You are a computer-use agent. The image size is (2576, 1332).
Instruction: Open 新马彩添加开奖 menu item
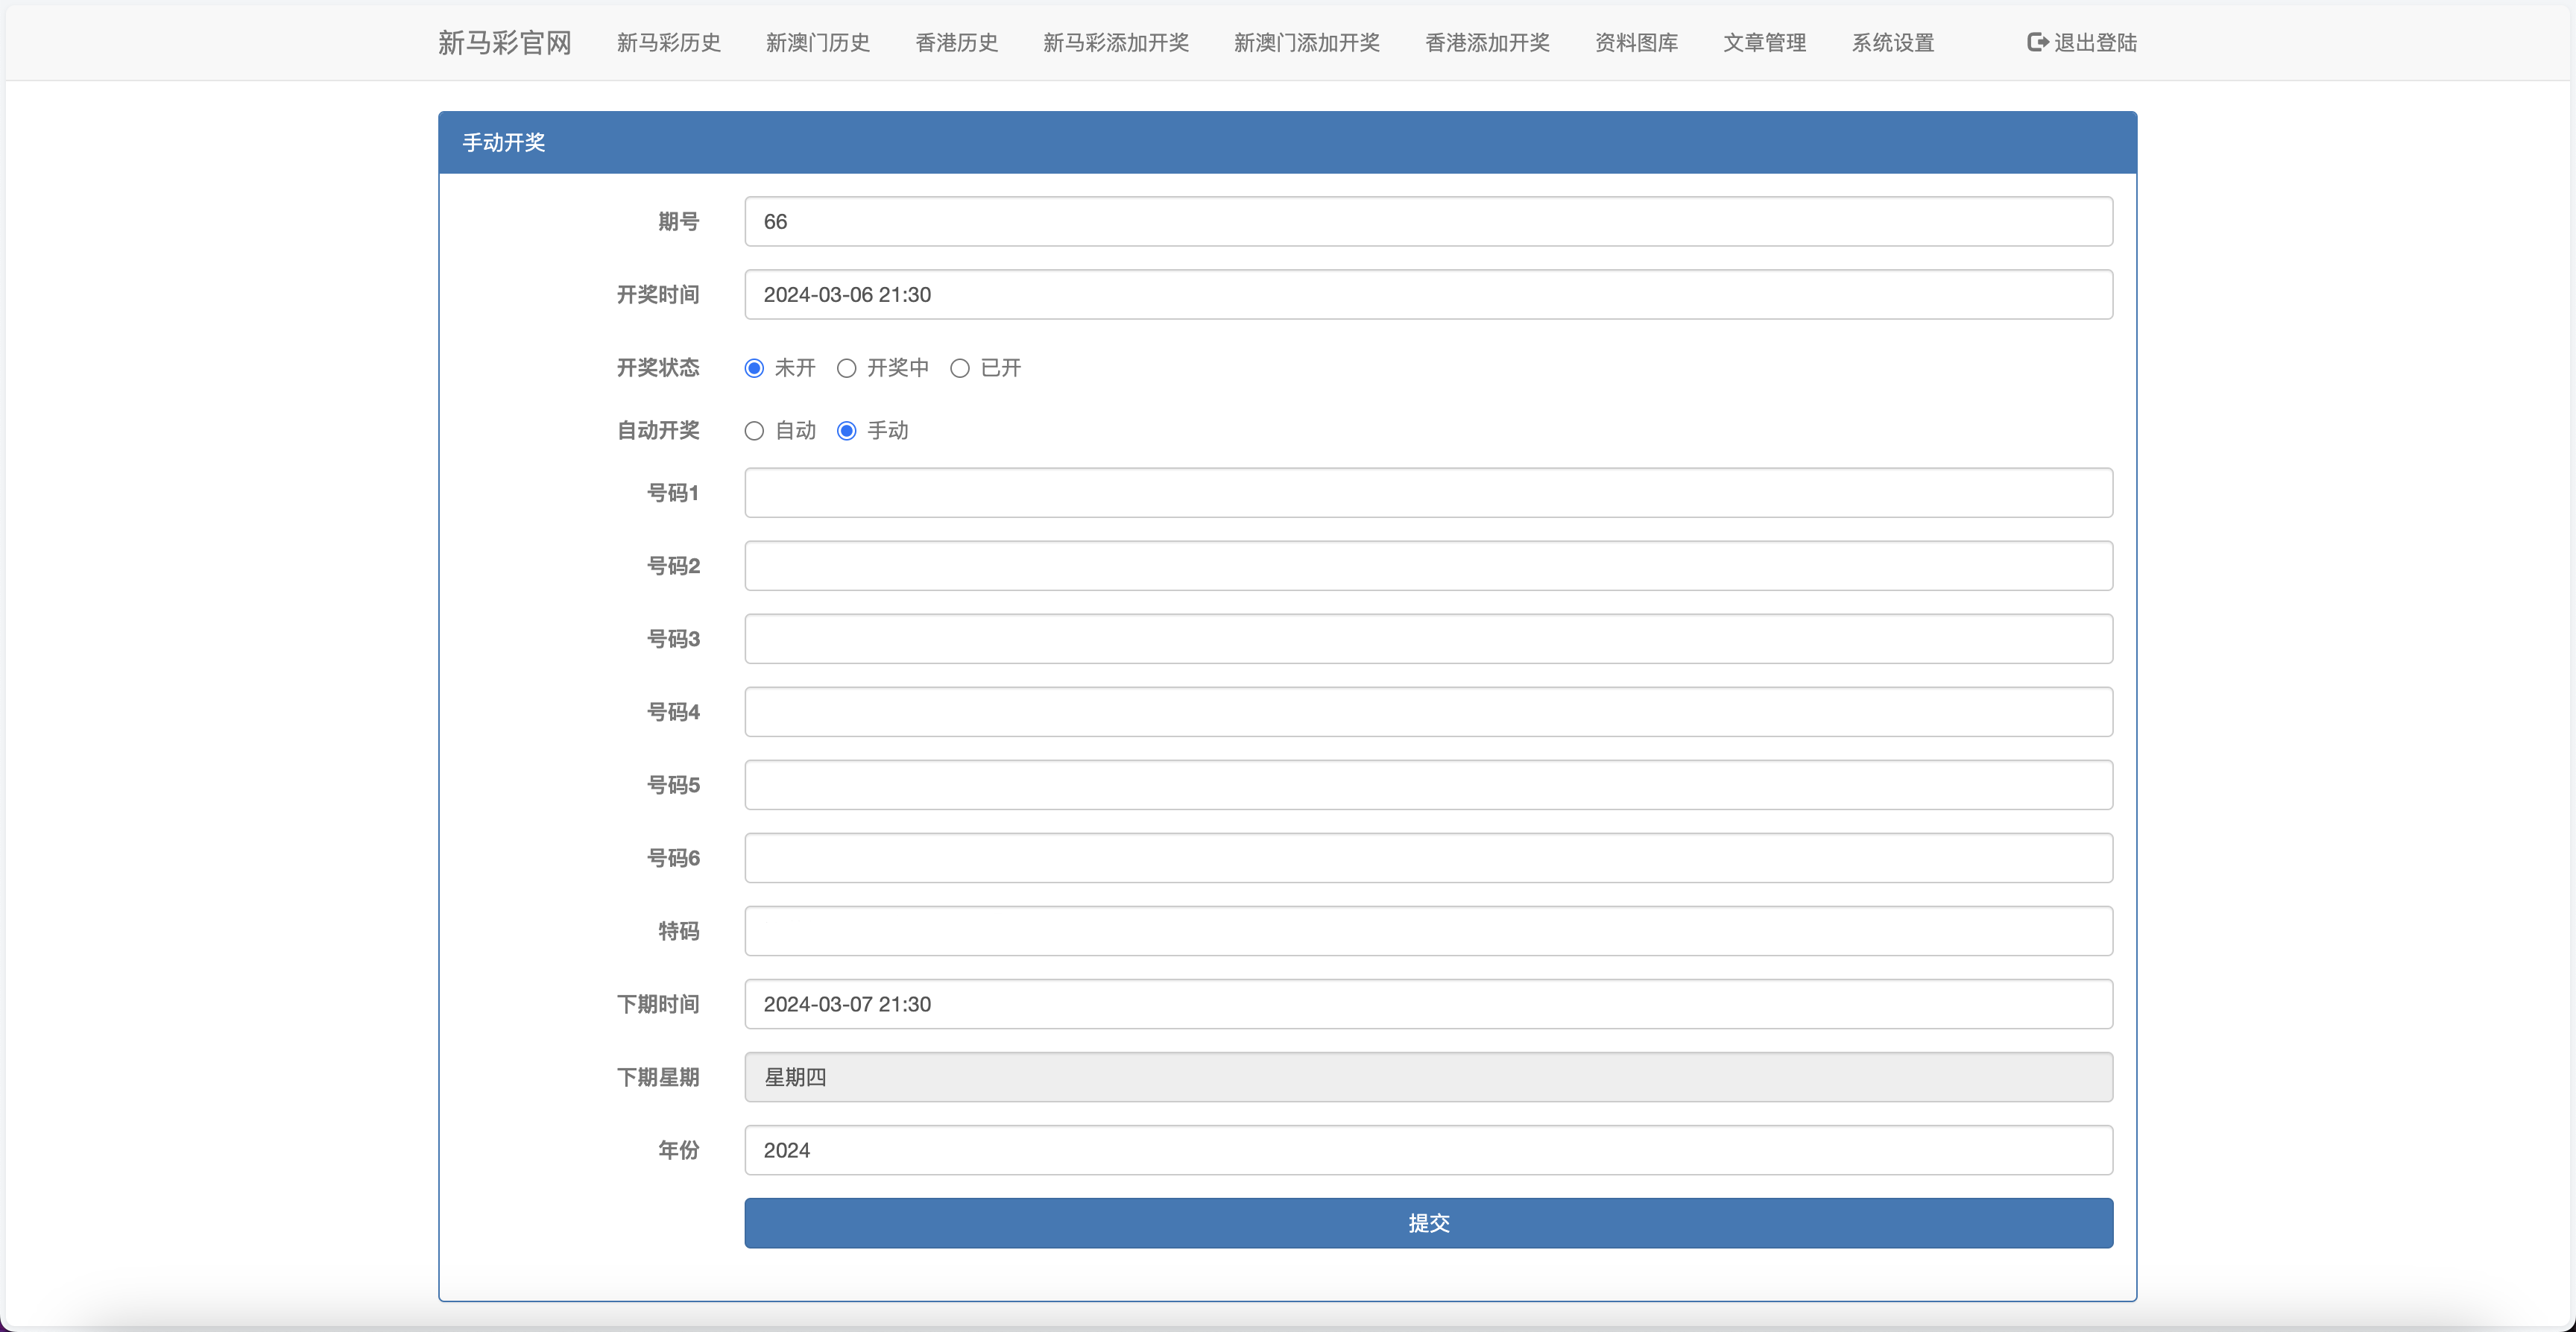tap(1115, 43)
